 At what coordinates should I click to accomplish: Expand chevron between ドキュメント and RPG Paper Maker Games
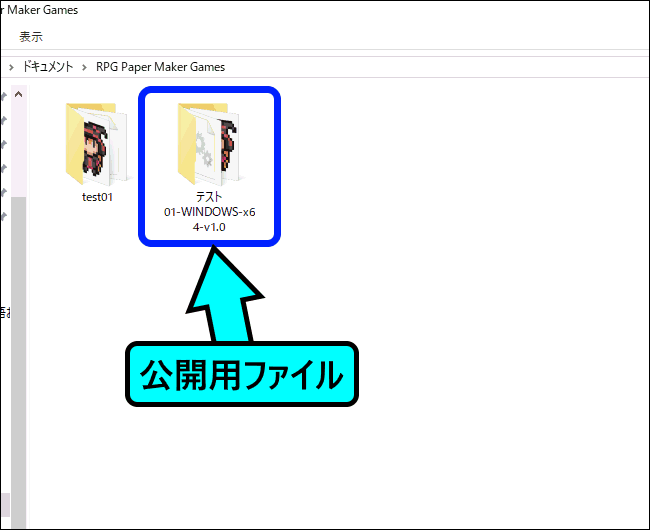coord(85,67)
